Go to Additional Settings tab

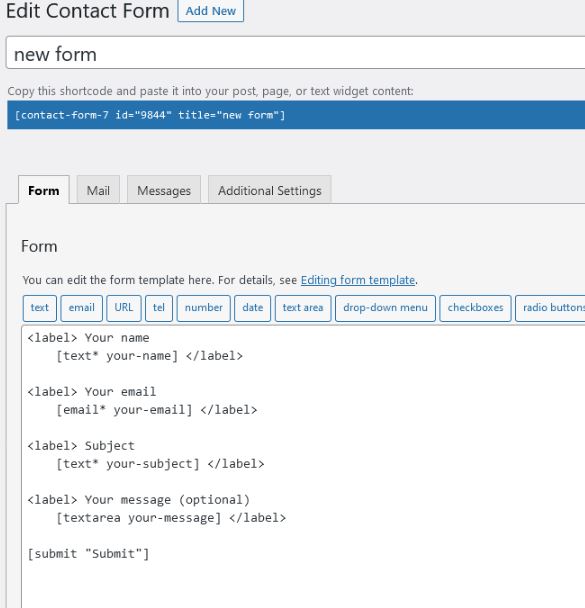[x=269, y=190]
